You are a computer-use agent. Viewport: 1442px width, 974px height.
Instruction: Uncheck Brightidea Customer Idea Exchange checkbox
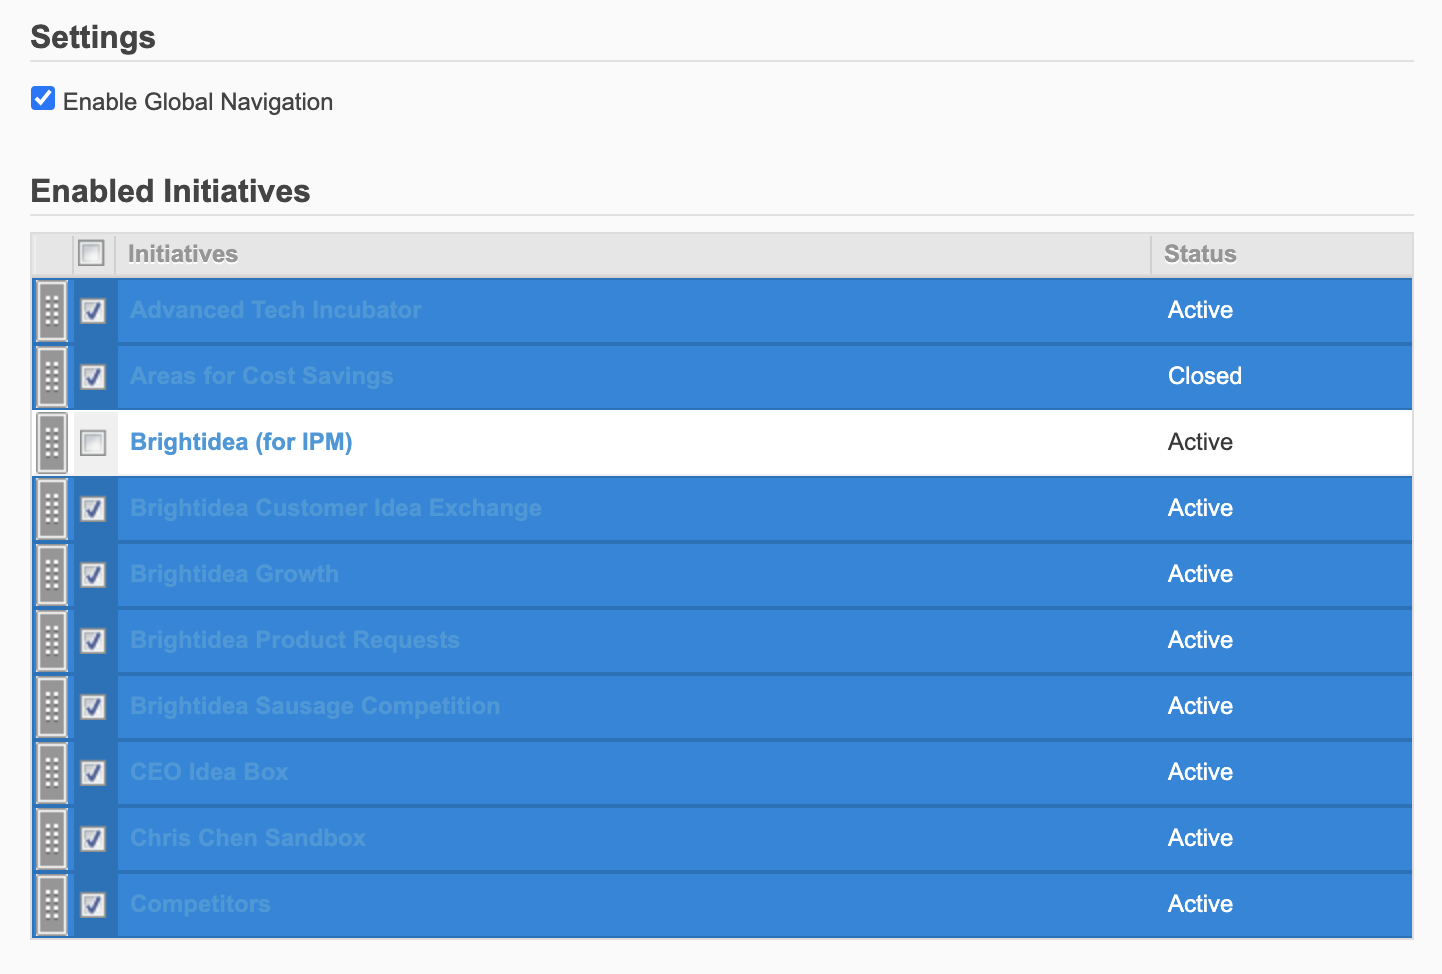(x=93, y=509)
